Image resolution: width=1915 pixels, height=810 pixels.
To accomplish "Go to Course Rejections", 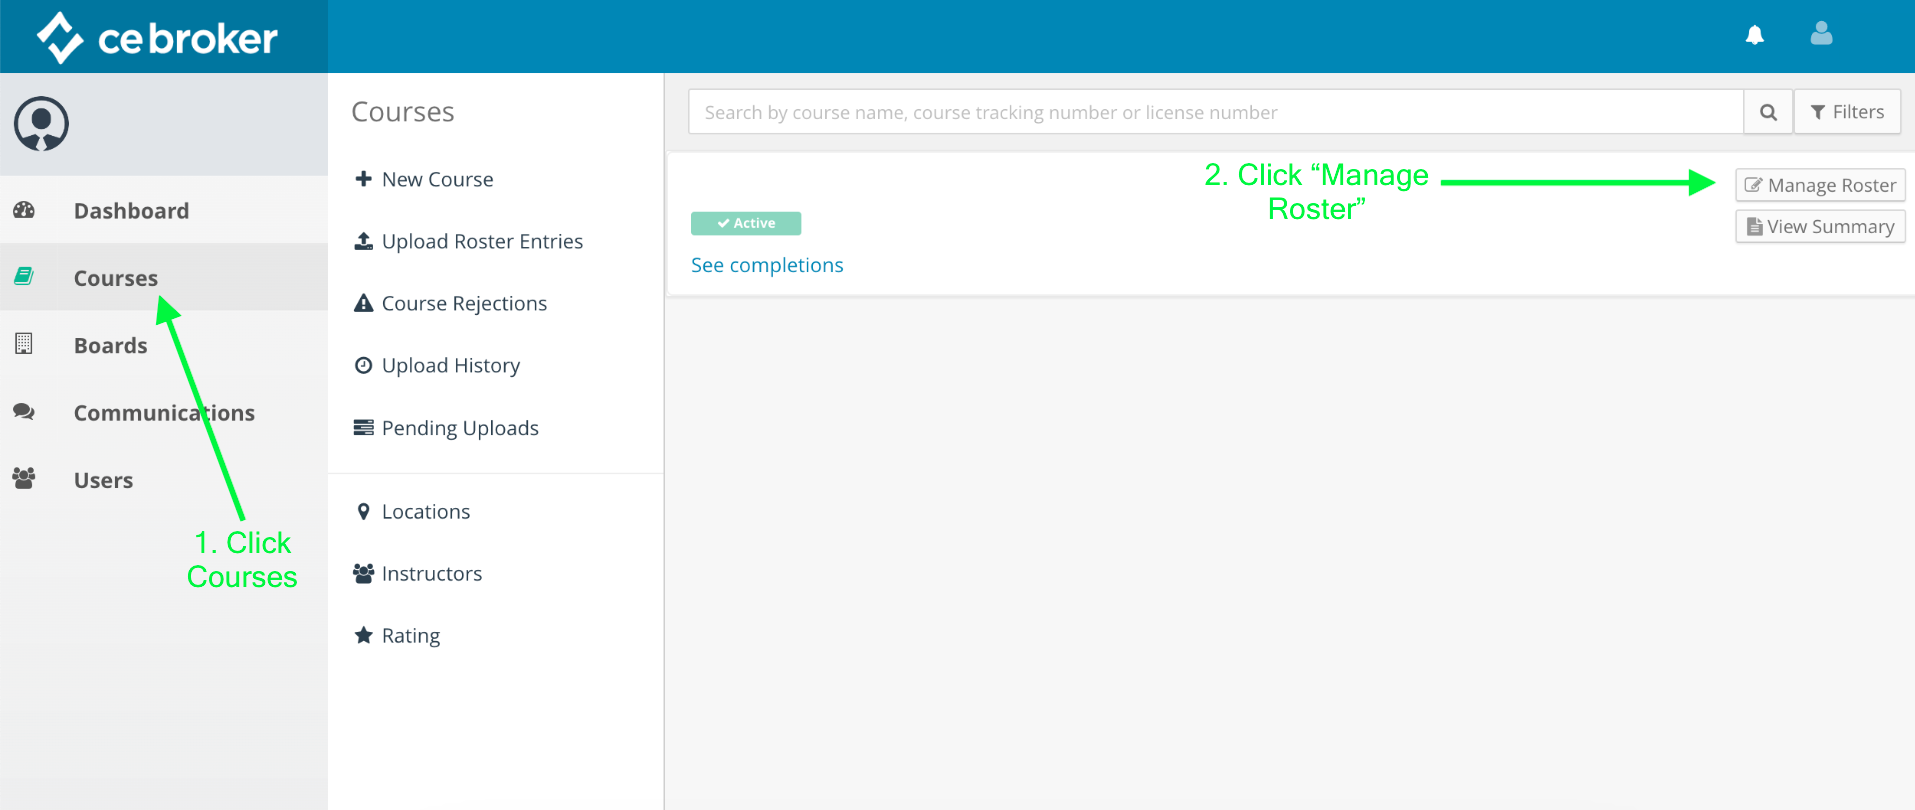I will tap(464, 303).
